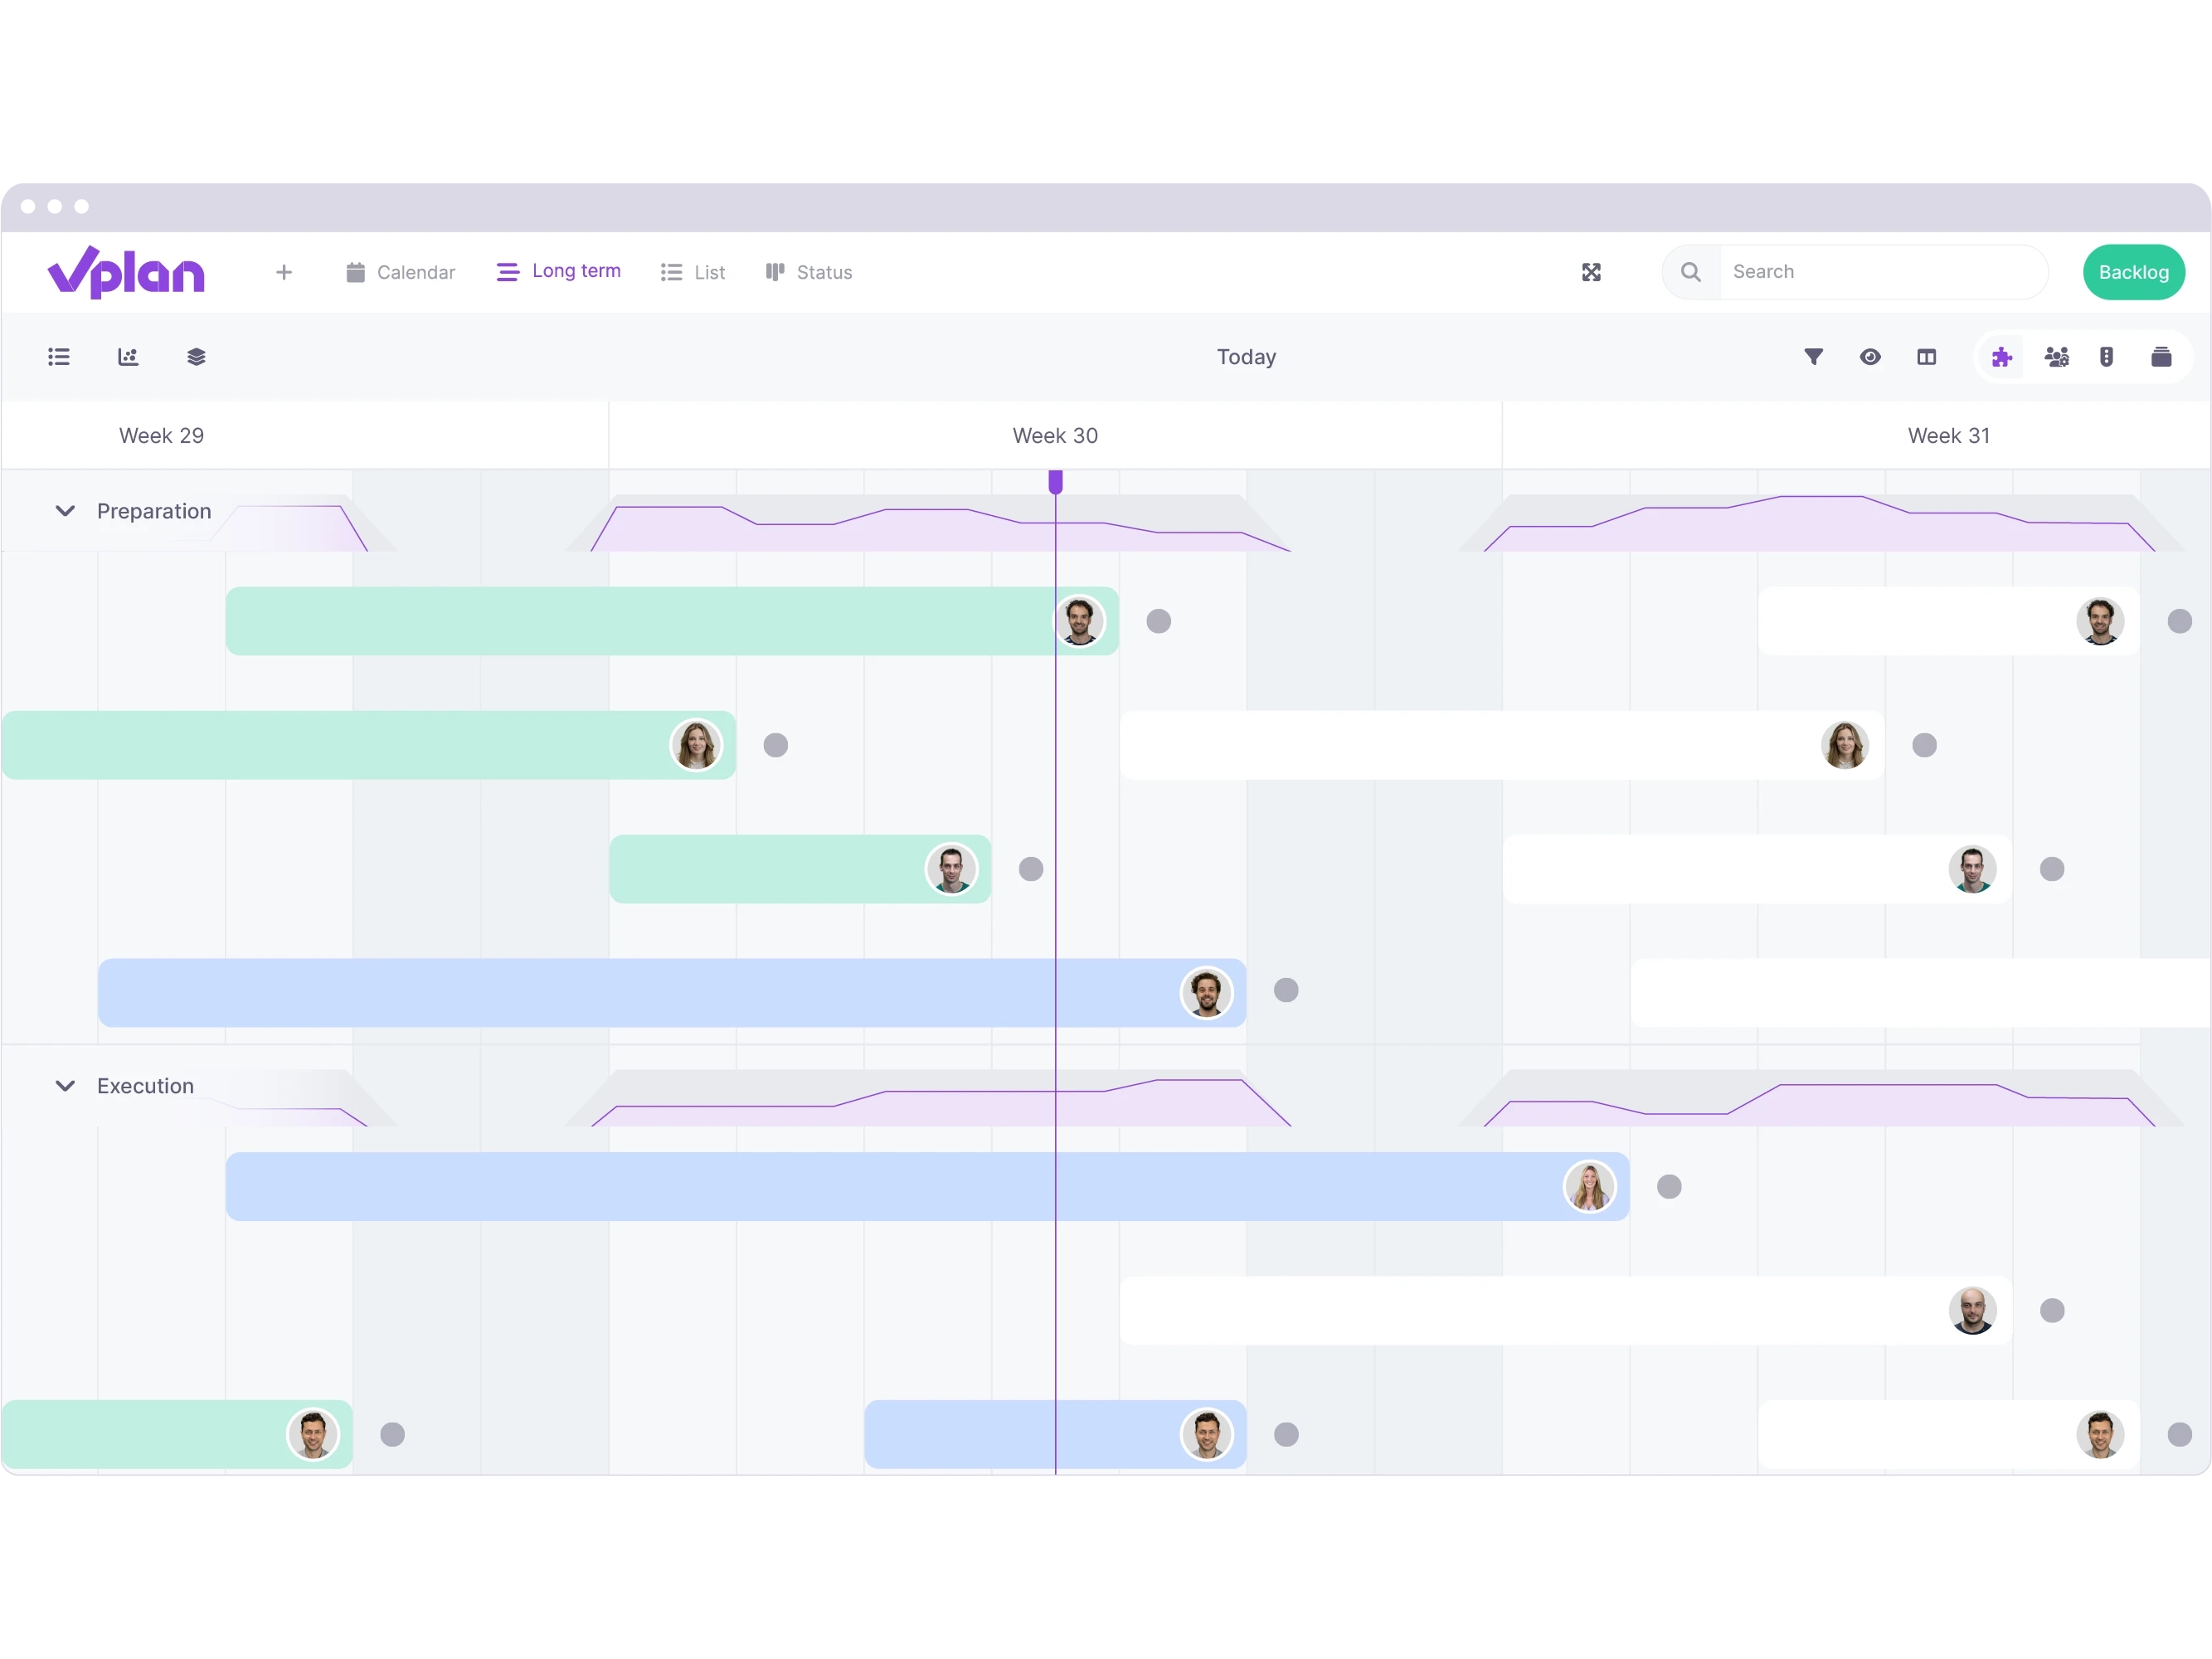
Task: Click the add new item button
Action: coord(282,270)
